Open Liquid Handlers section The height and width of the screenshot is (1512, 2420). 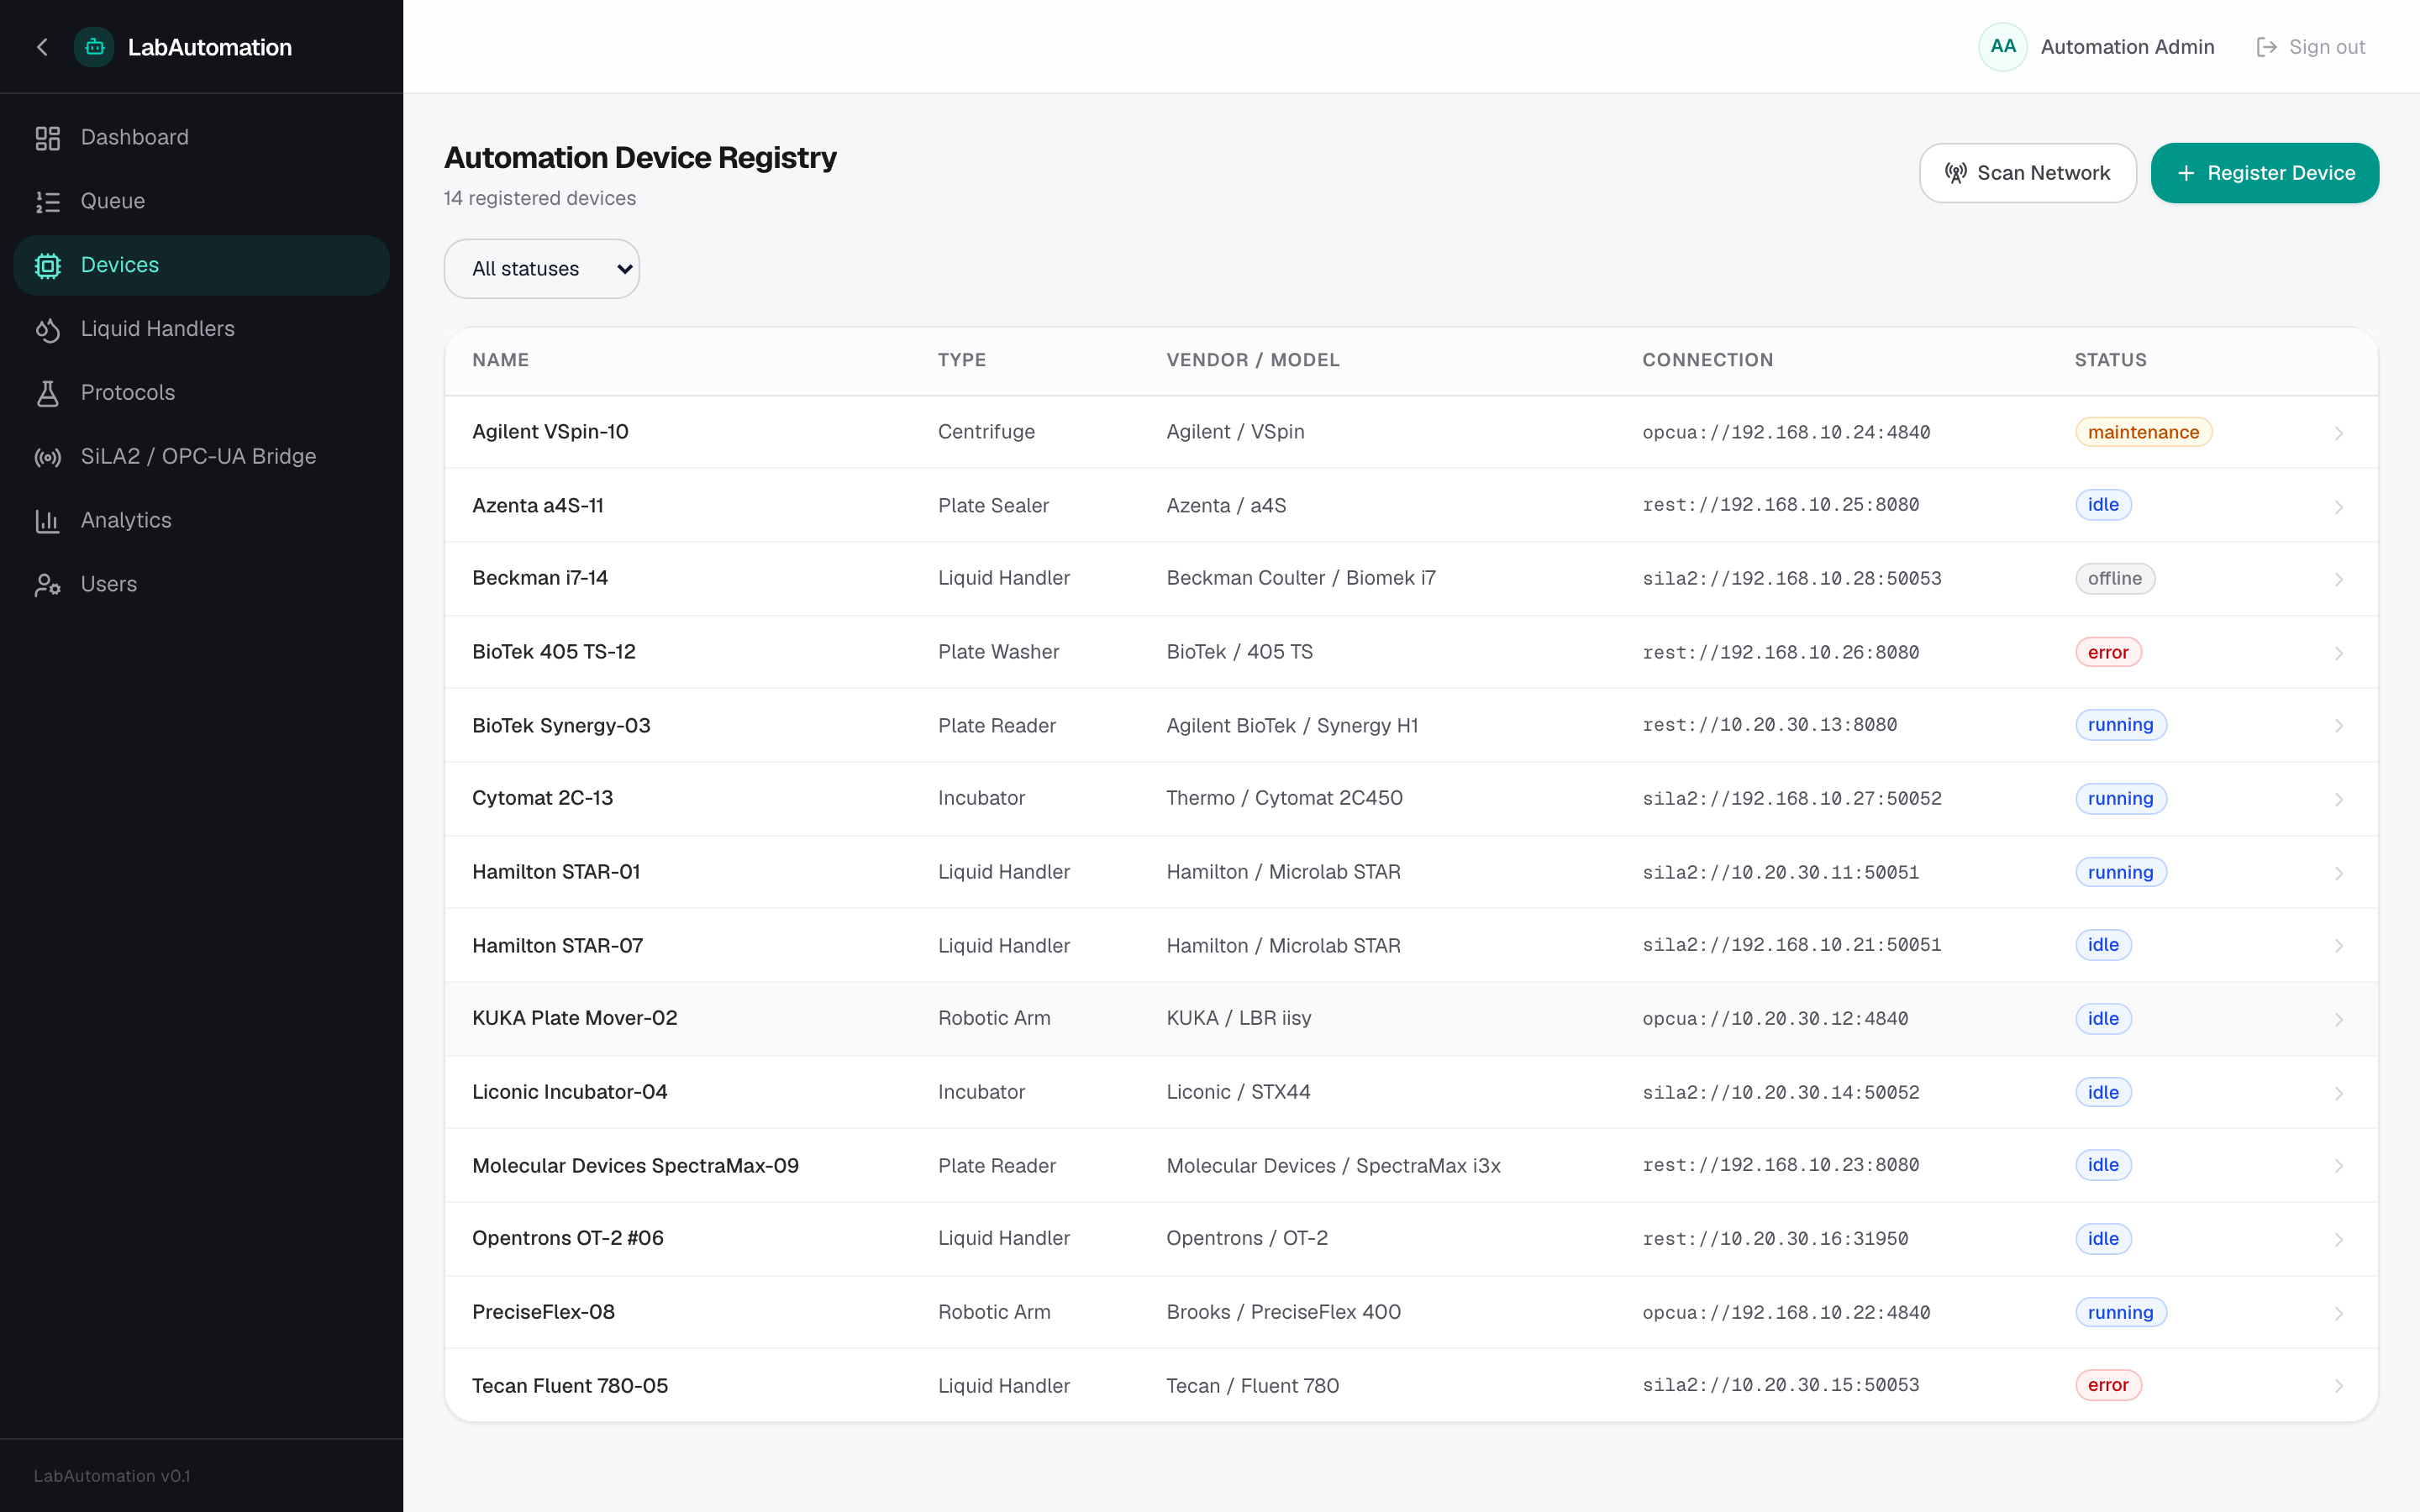pos(201,330)
